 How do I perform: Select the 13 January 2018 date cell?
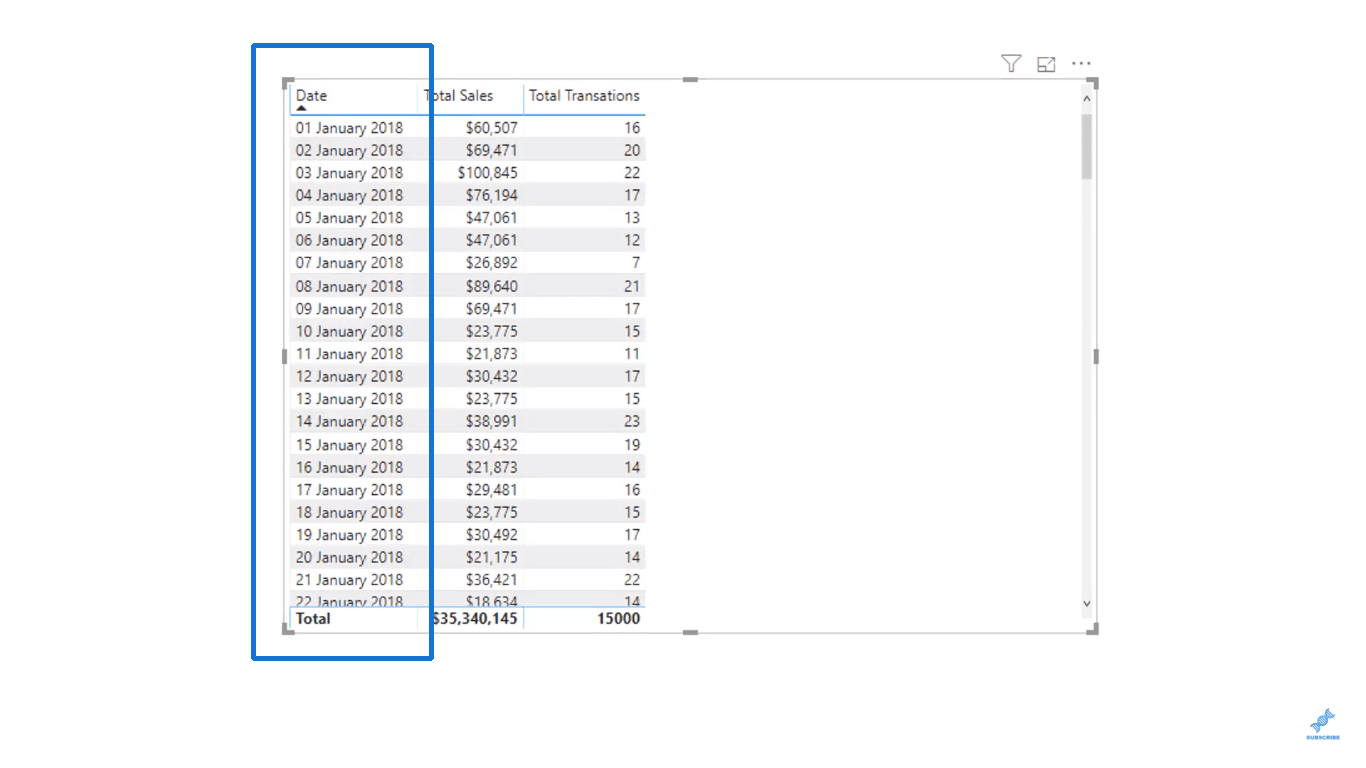[349, 399]
